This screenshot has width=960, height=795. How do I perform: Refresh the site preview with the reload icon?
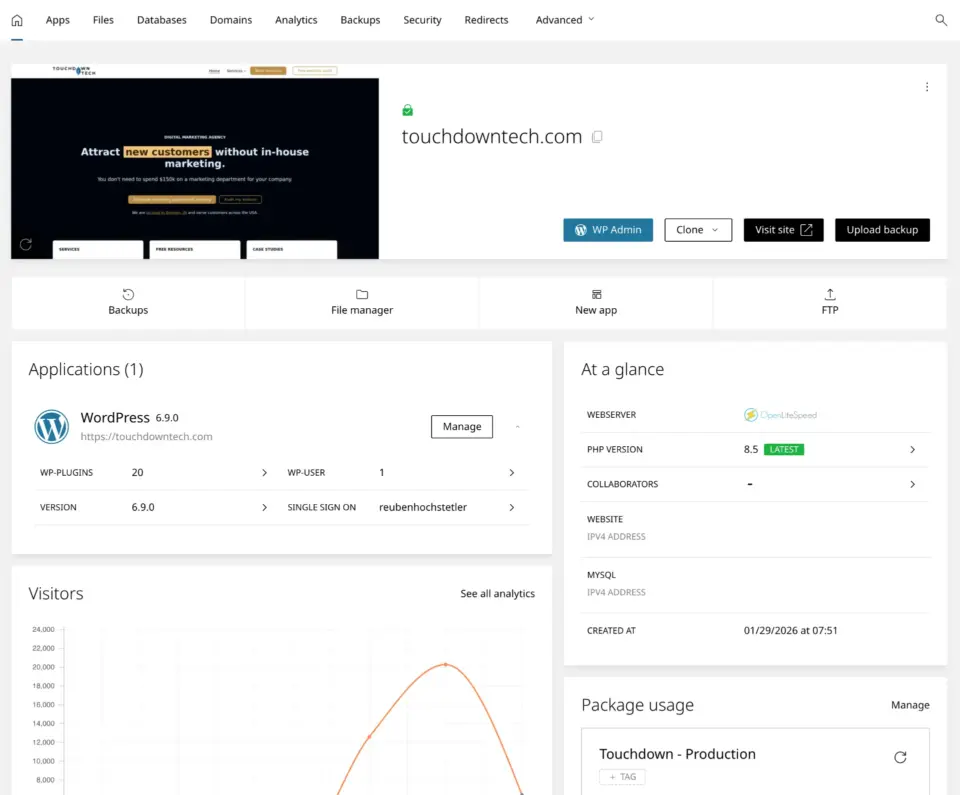pos(25,244)
